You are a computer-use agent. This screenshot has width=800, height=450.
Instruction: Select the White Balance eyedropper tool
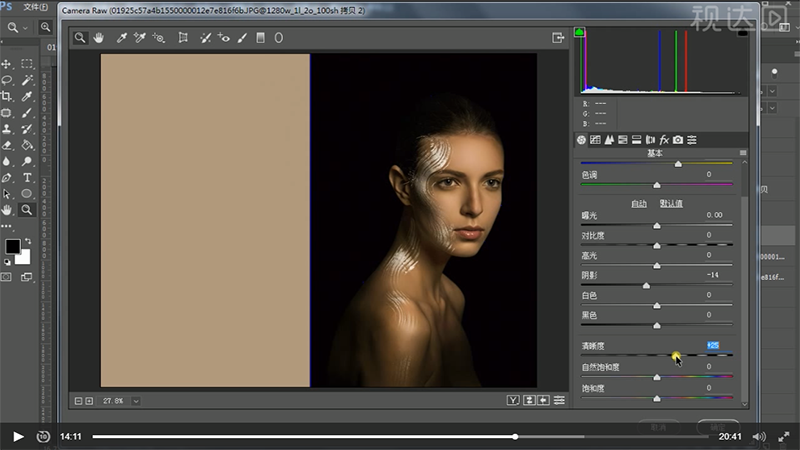[121, 38]
